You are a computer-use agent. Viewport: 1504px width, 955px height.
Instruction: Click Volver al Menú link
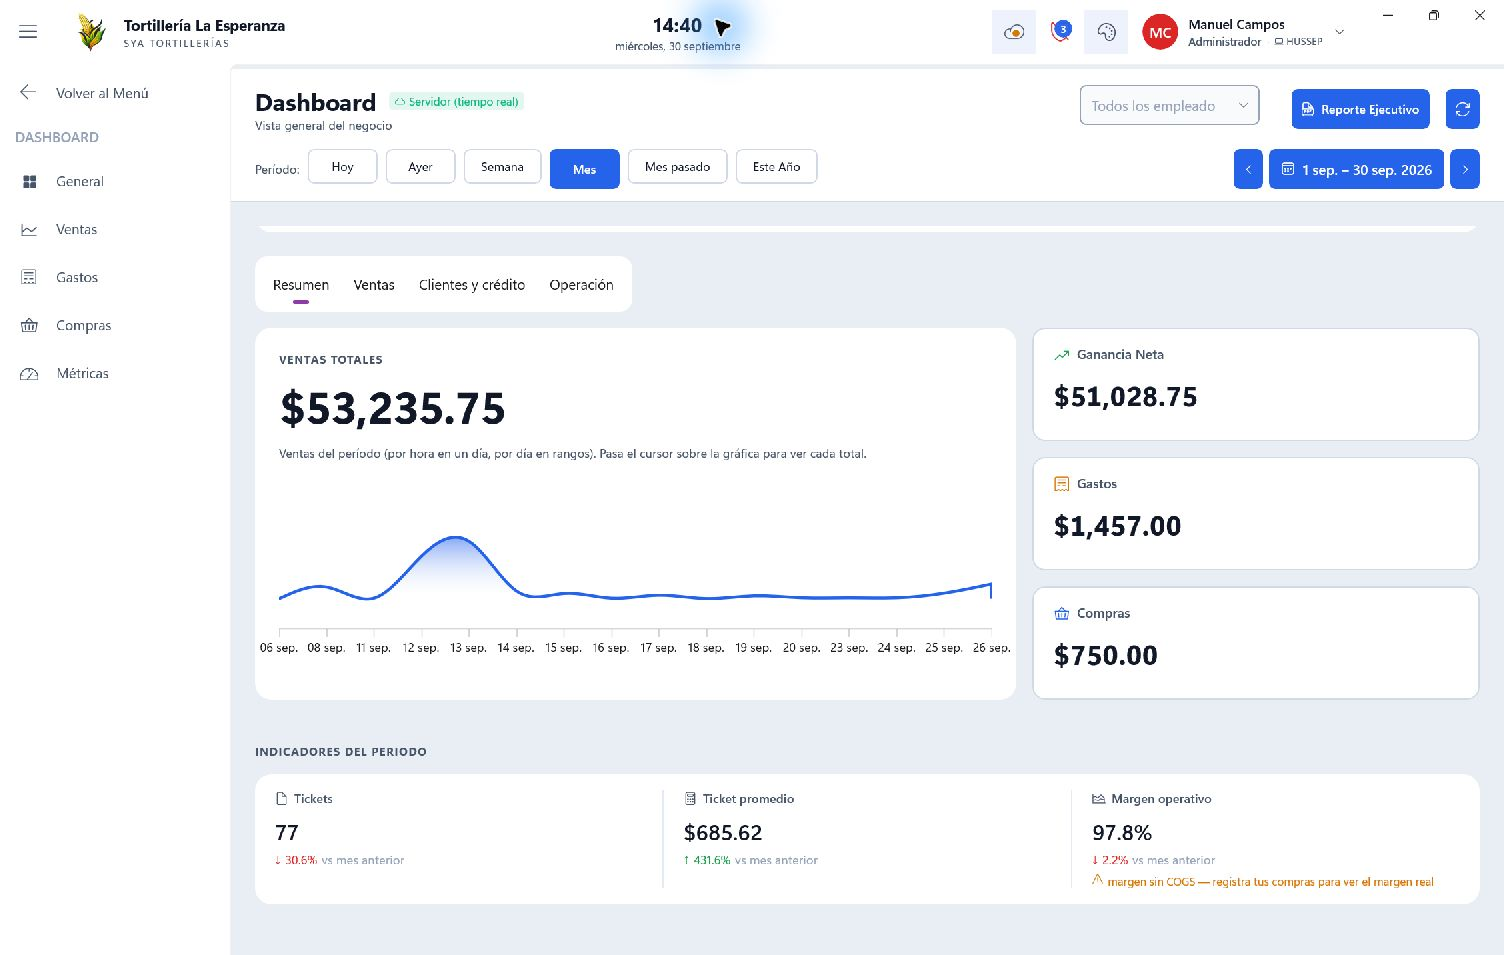(x=102, y=93)
